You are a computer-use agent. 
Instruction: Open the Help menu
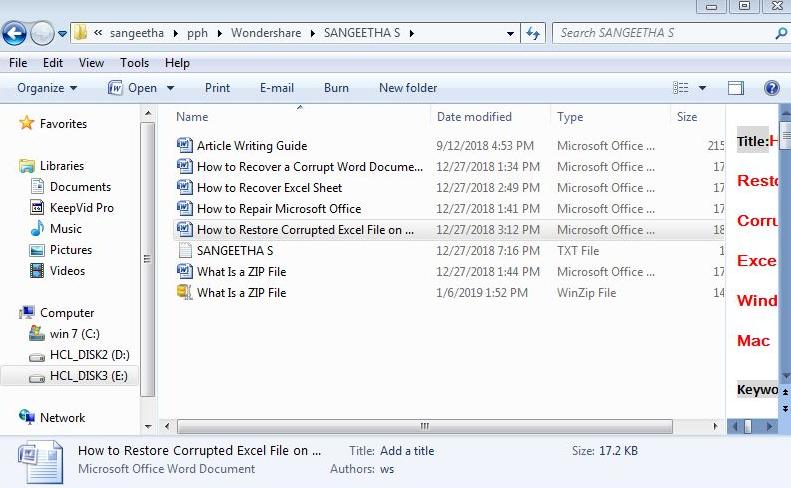pos(177,63)
